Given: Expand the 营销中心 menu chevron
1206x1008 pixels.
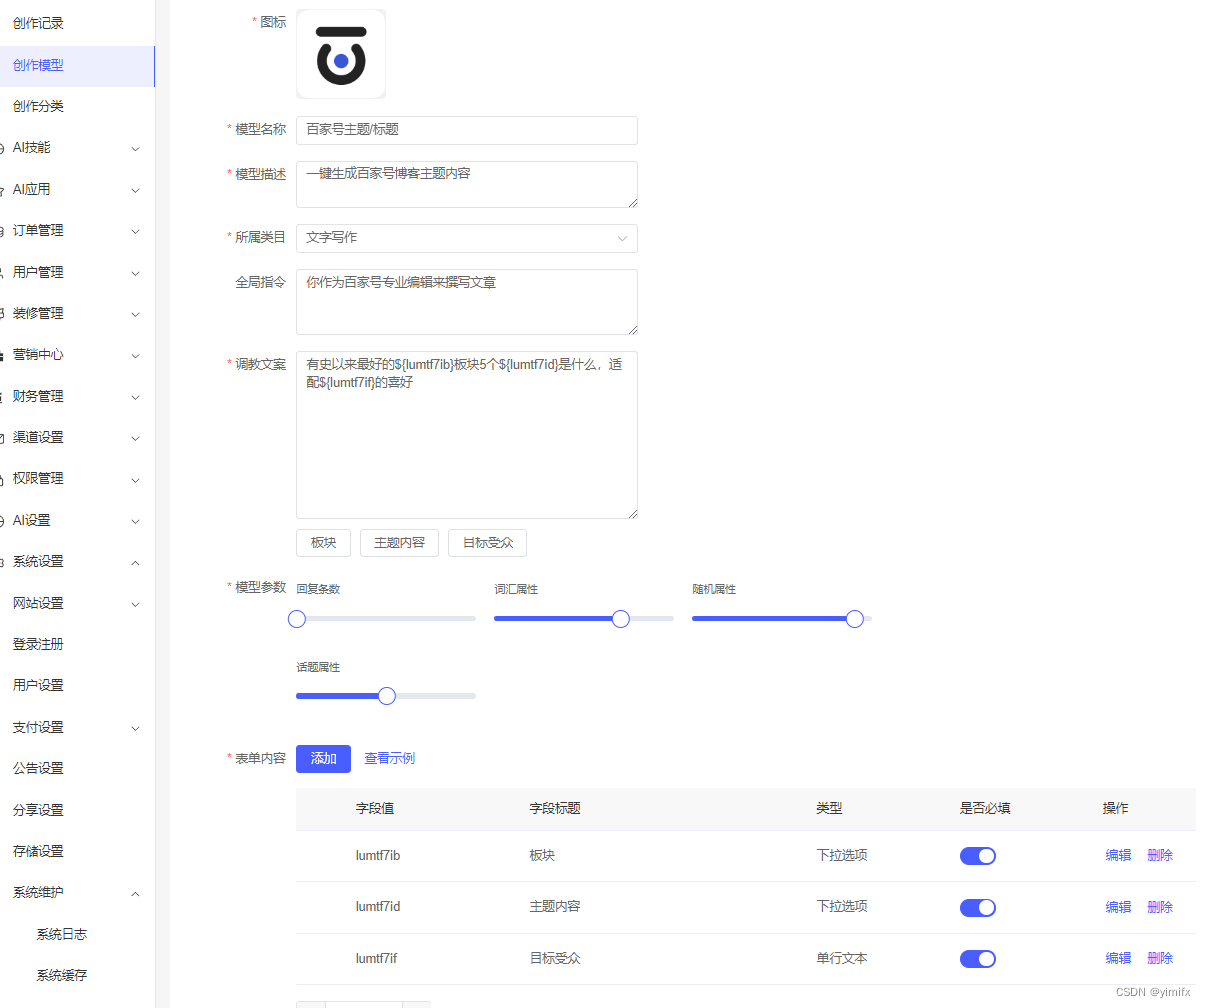Looking at the screenshot, I should pyautogui.click(x=136, y=355).
